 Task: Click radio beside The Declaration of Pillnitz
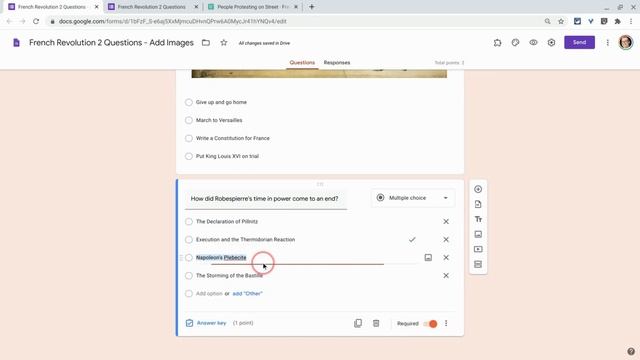pyautogui.click(x=189, y=222)
